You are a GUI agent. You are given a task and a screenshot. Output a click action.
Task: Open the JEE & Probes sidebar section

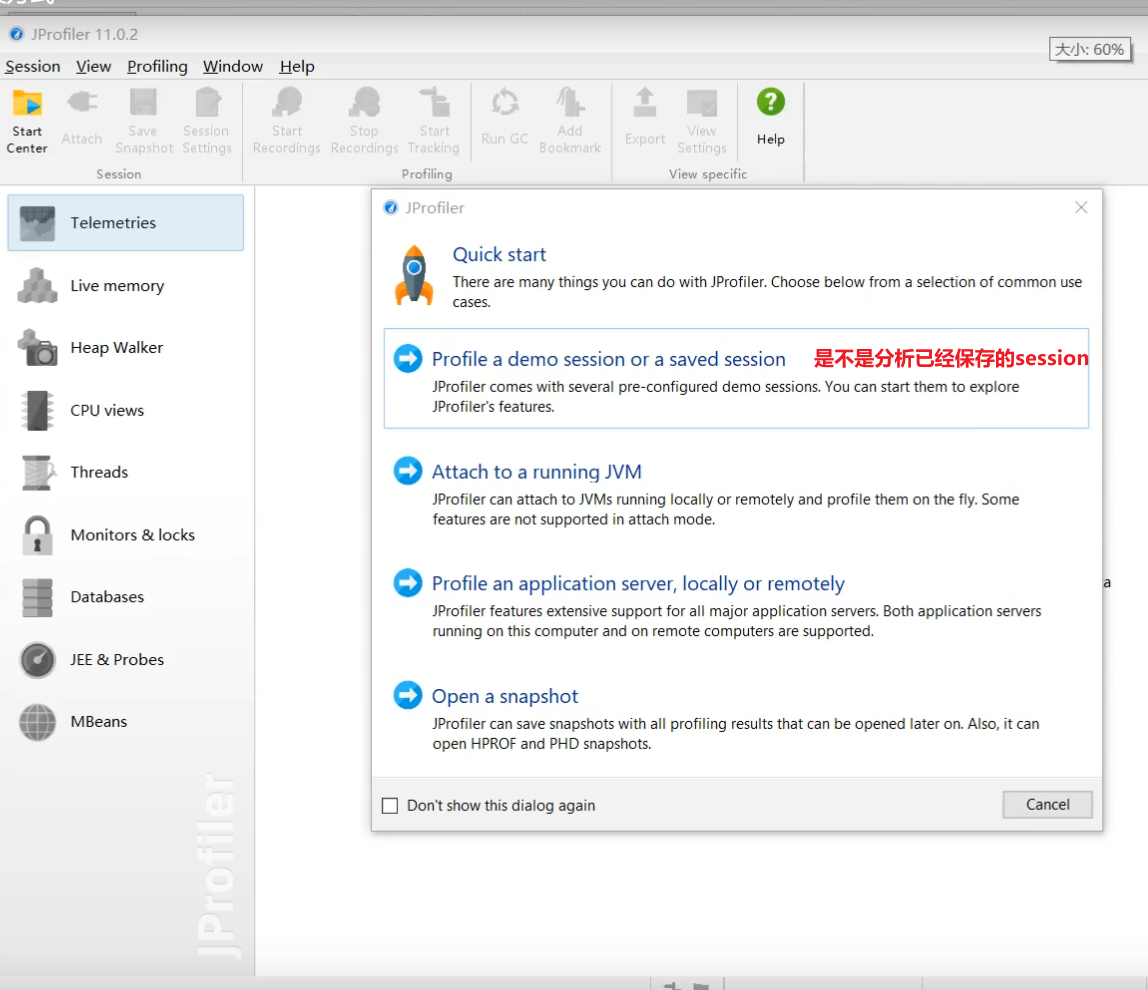pos(126,659)
